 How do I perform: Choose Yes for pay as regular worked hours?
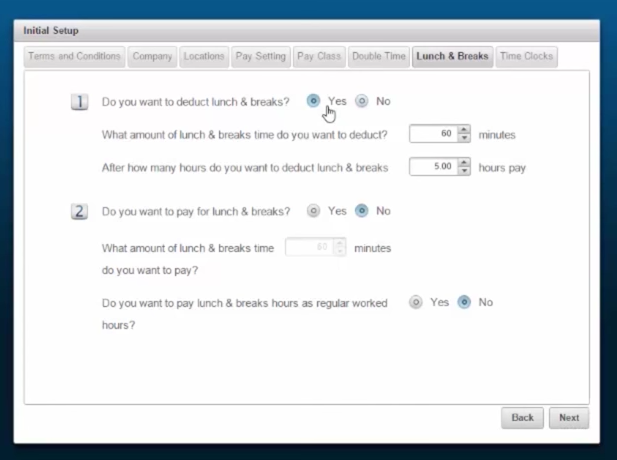coord(416,302)
